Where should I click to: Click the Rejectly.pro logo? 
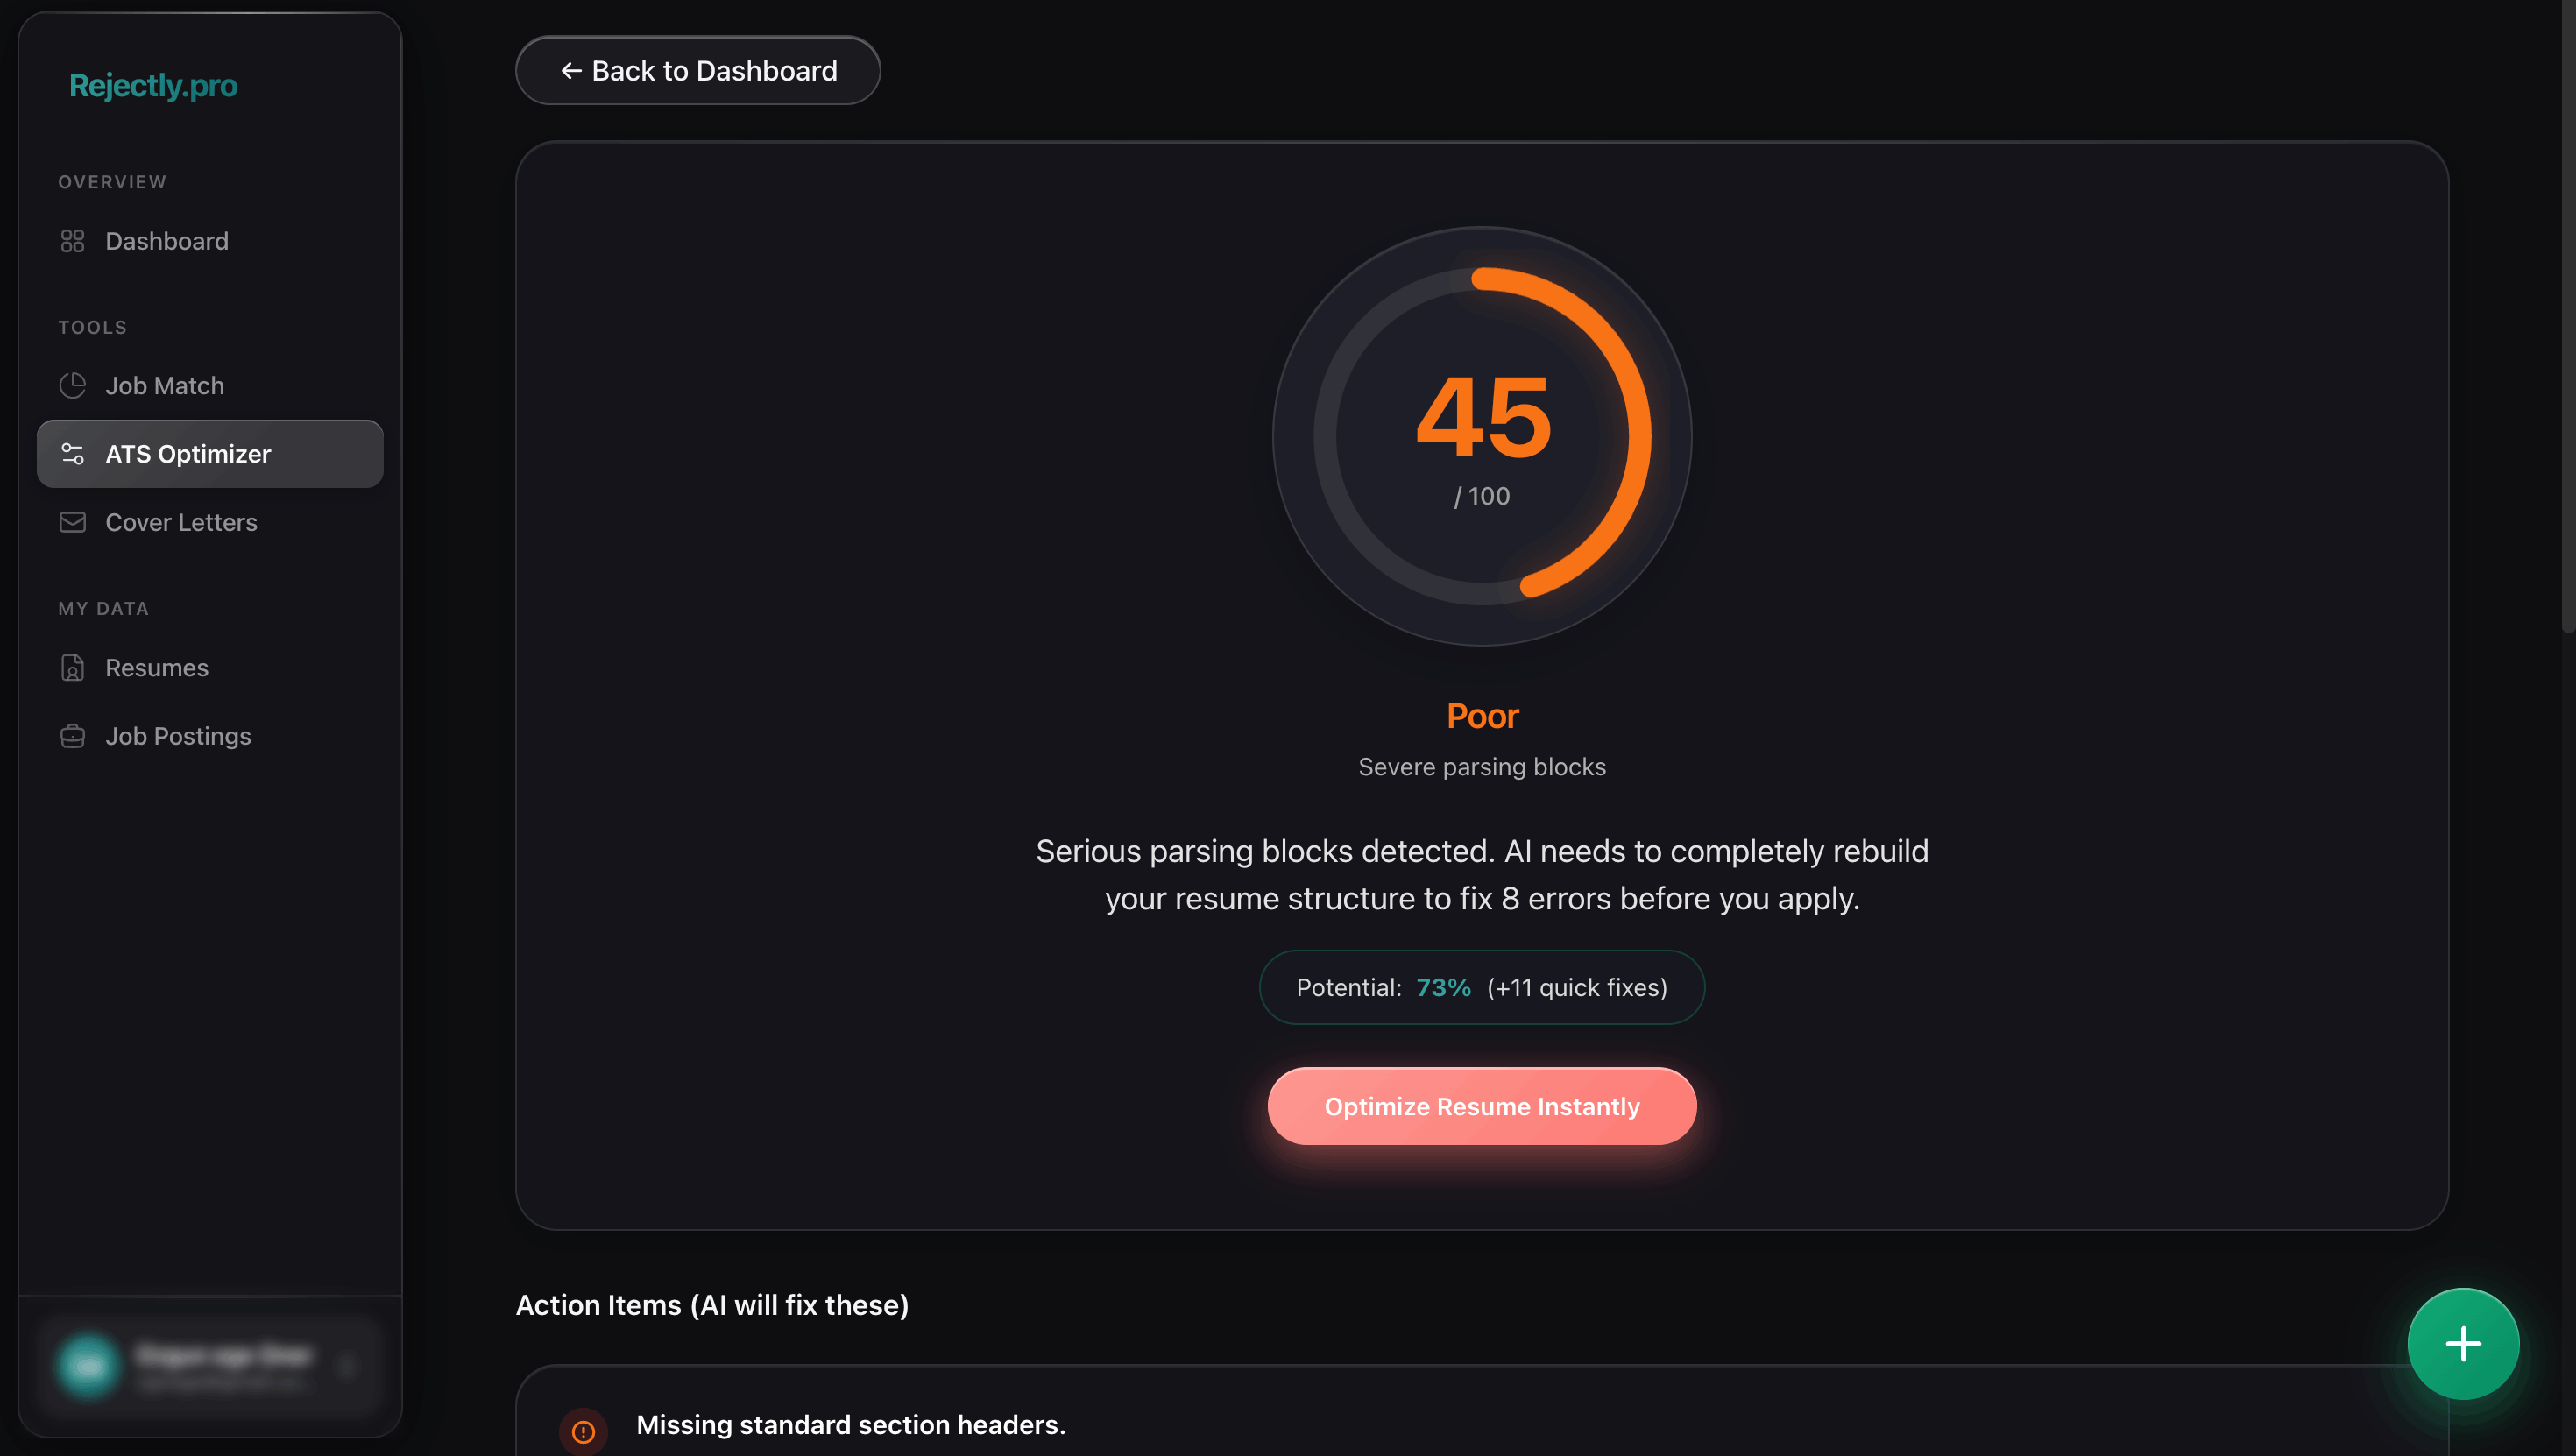(153, 86)
